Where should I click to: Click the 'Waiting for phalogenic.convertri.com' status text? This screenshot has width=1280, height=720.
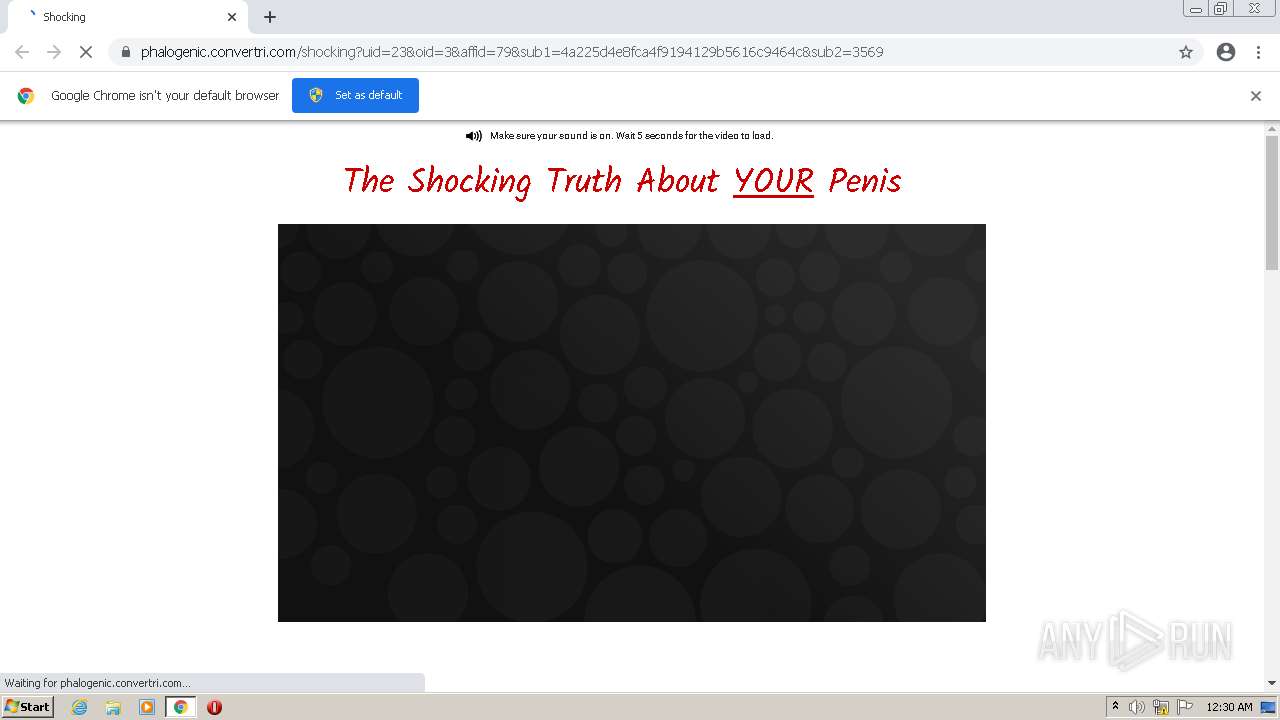coord(97,683)
